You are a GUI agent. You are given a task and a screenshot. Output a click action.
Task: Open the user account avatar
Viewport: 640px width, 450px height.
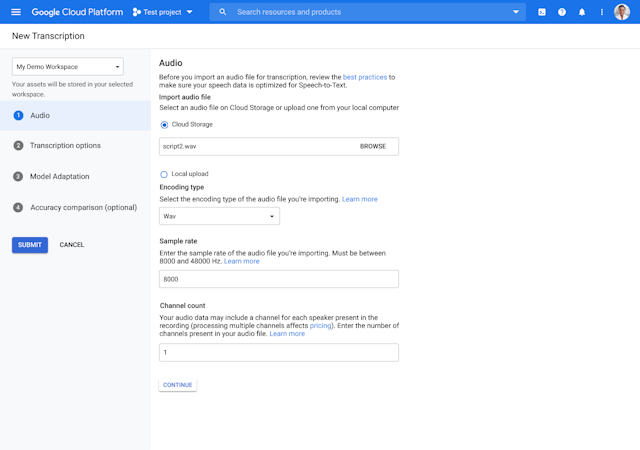622,12
